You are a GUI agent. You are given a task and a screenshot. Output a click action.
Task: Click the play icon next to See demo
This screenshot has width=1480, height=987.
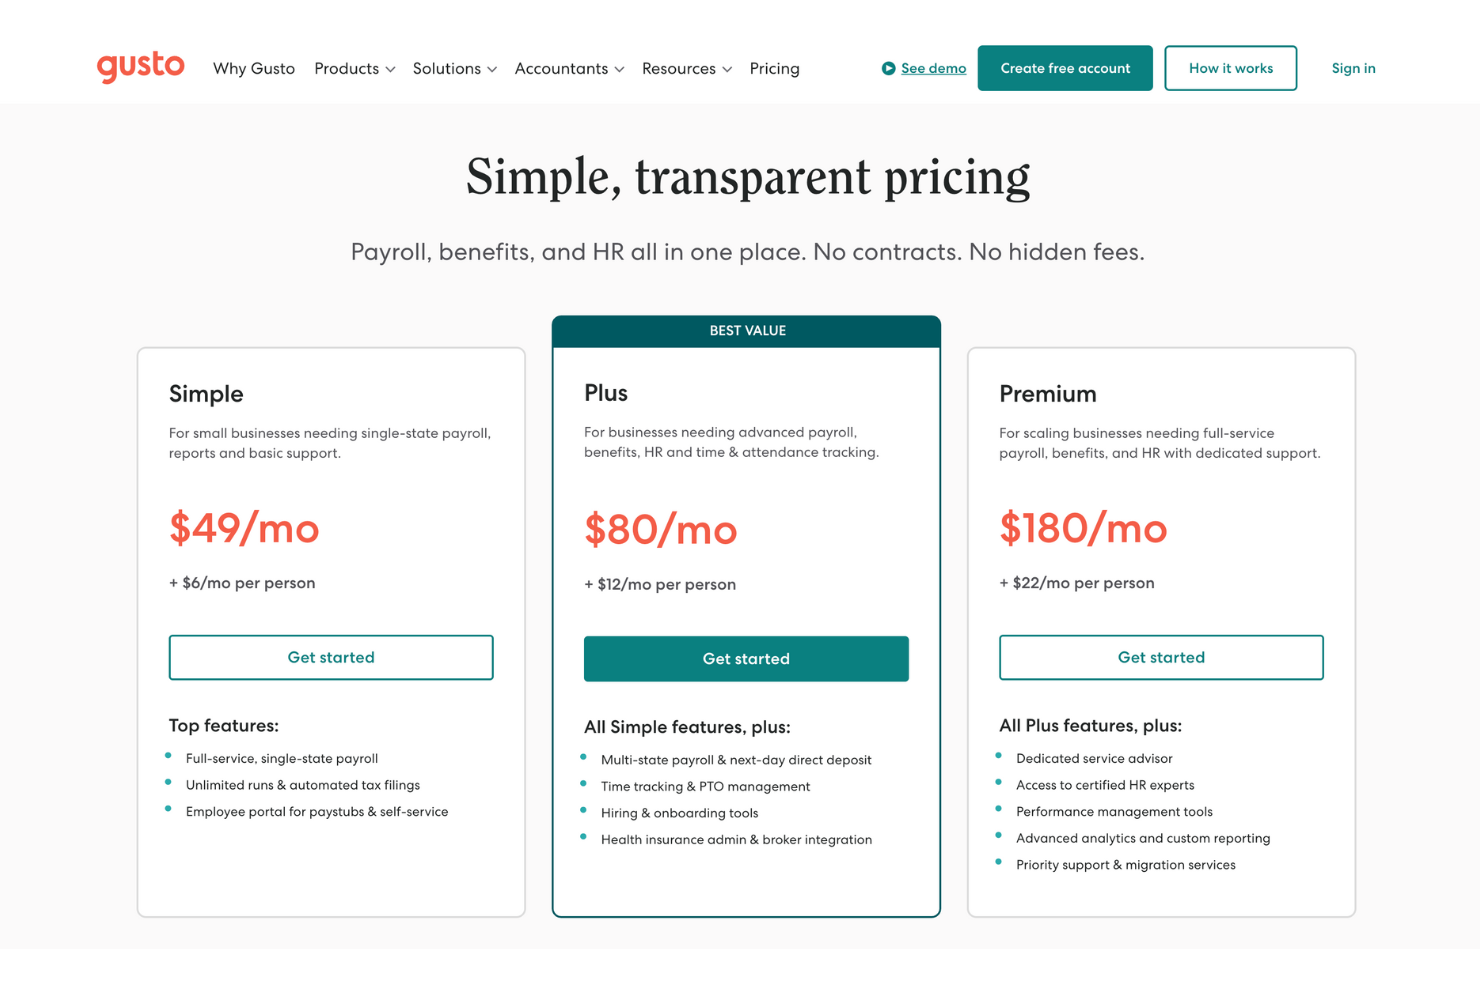click(x=887, y=68)
